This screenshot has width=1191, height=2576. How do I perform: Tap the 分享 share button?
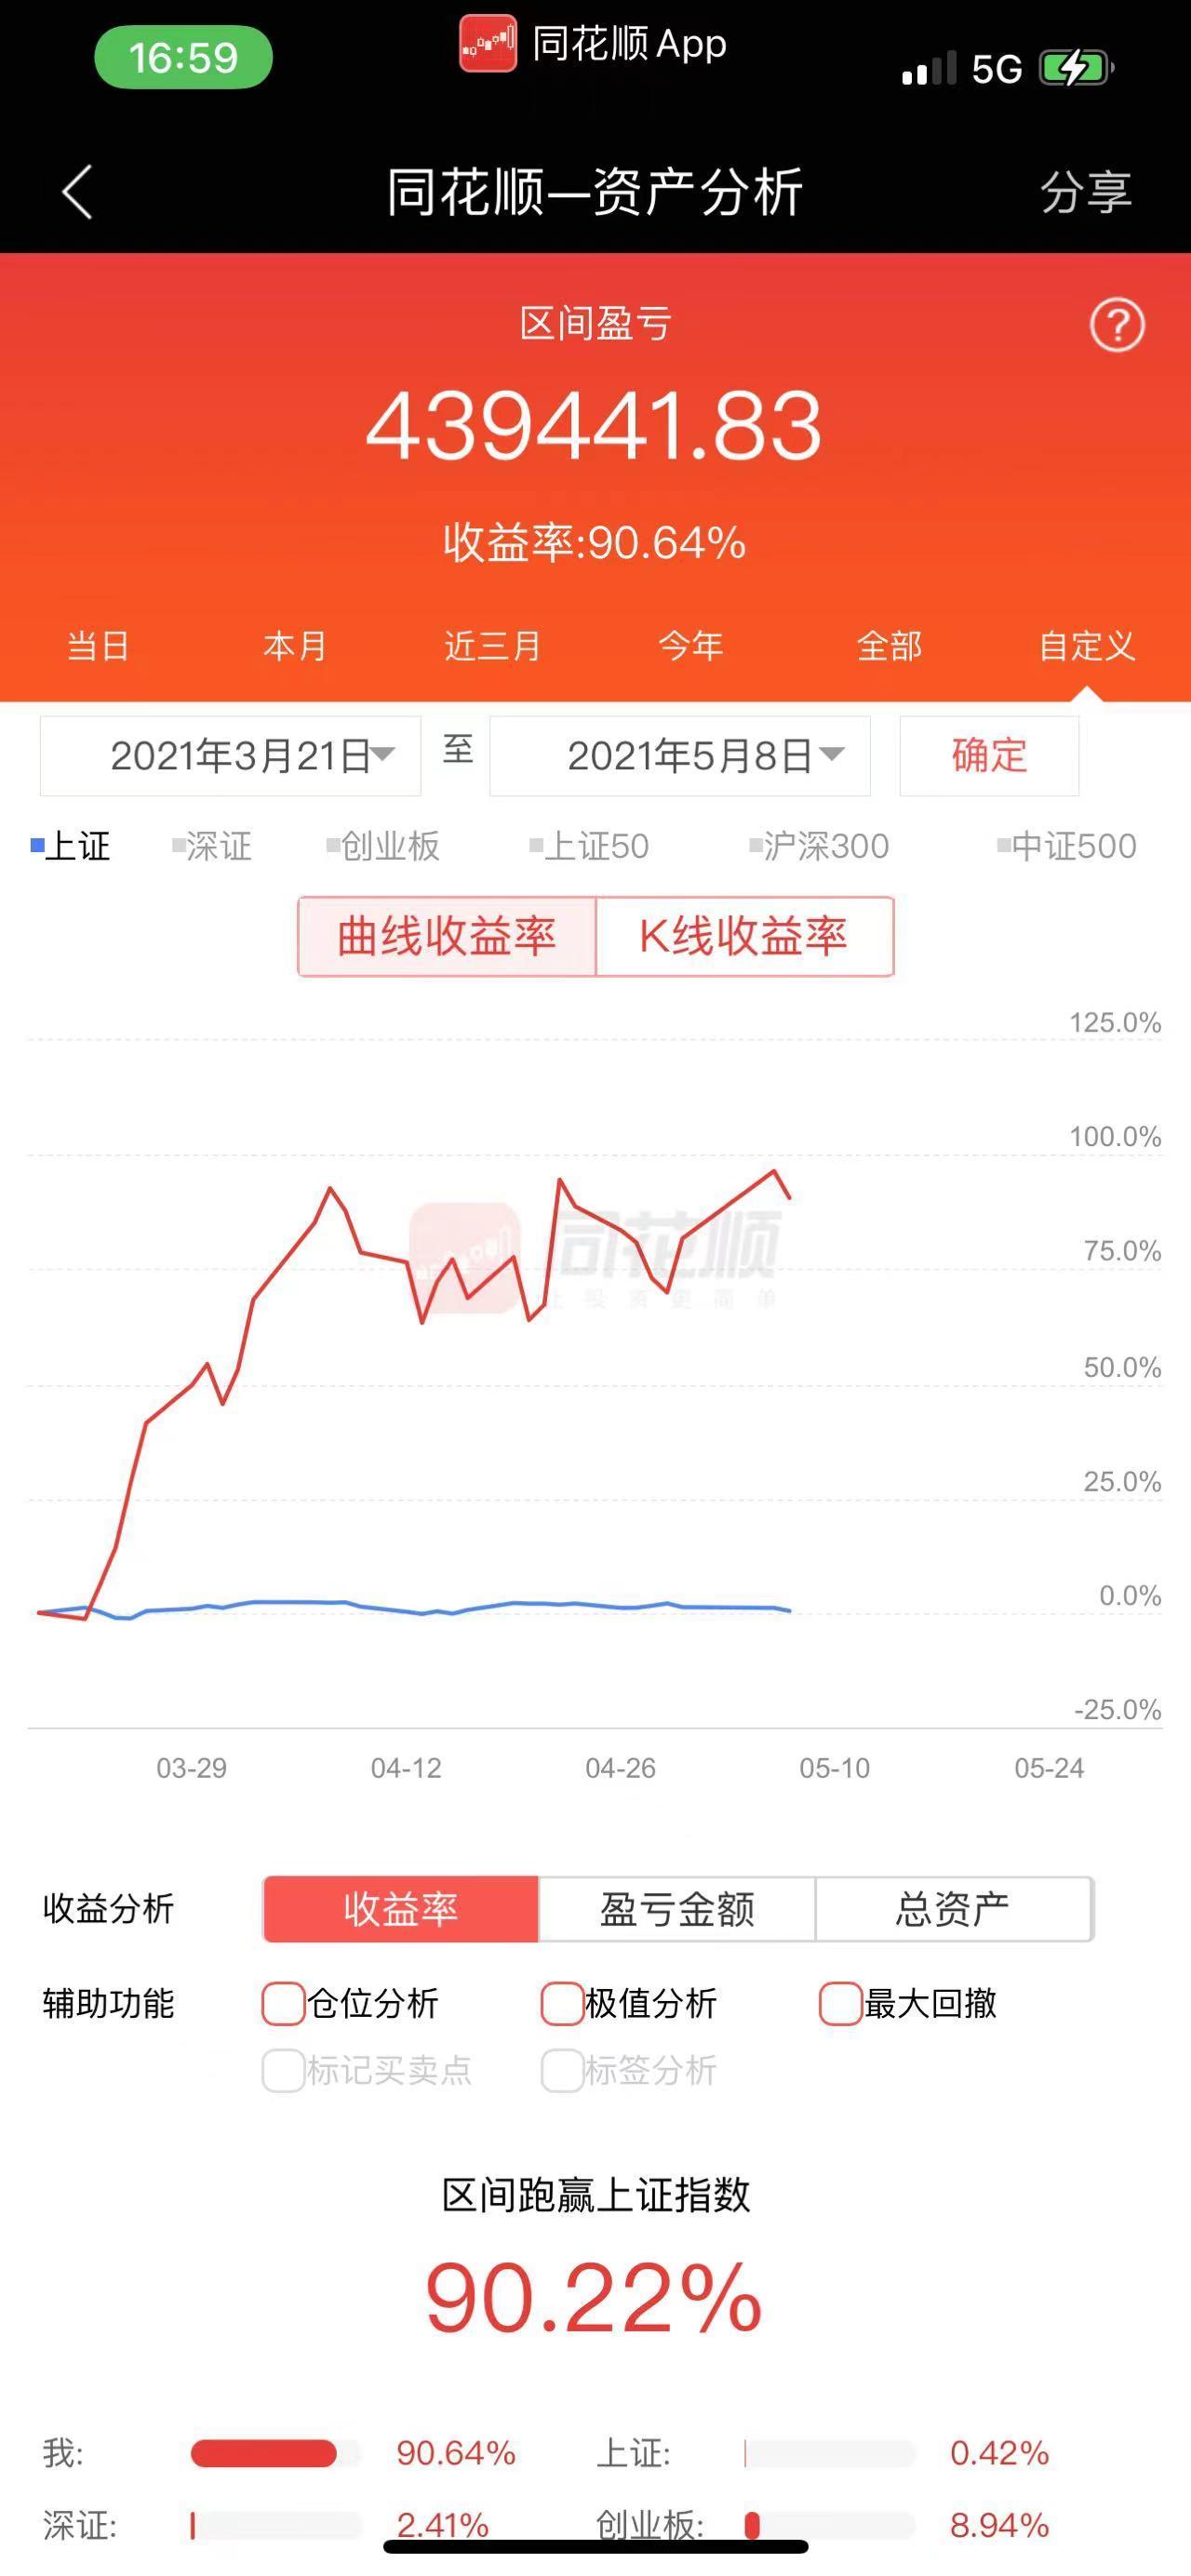pos(1086,192)
